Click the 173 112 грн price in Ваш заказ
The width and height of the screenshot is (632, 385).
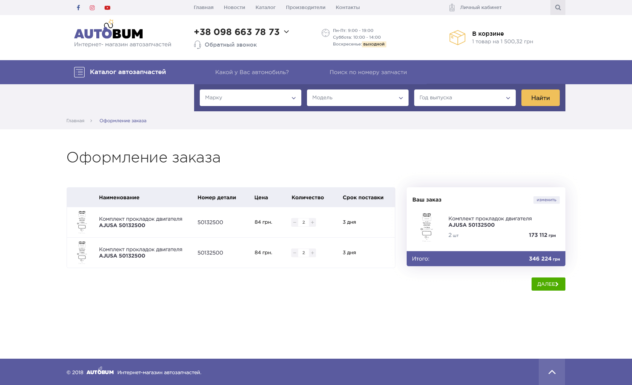coord(542,235)
